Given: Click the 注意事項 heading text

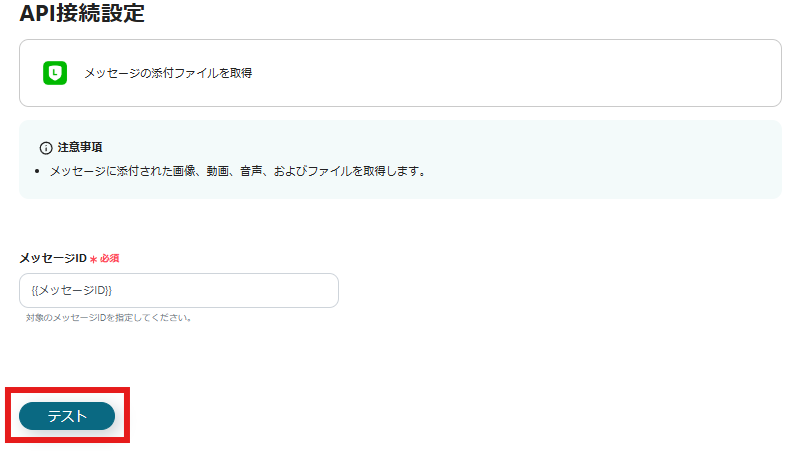Looking at the screenshot, I should 80,147.
